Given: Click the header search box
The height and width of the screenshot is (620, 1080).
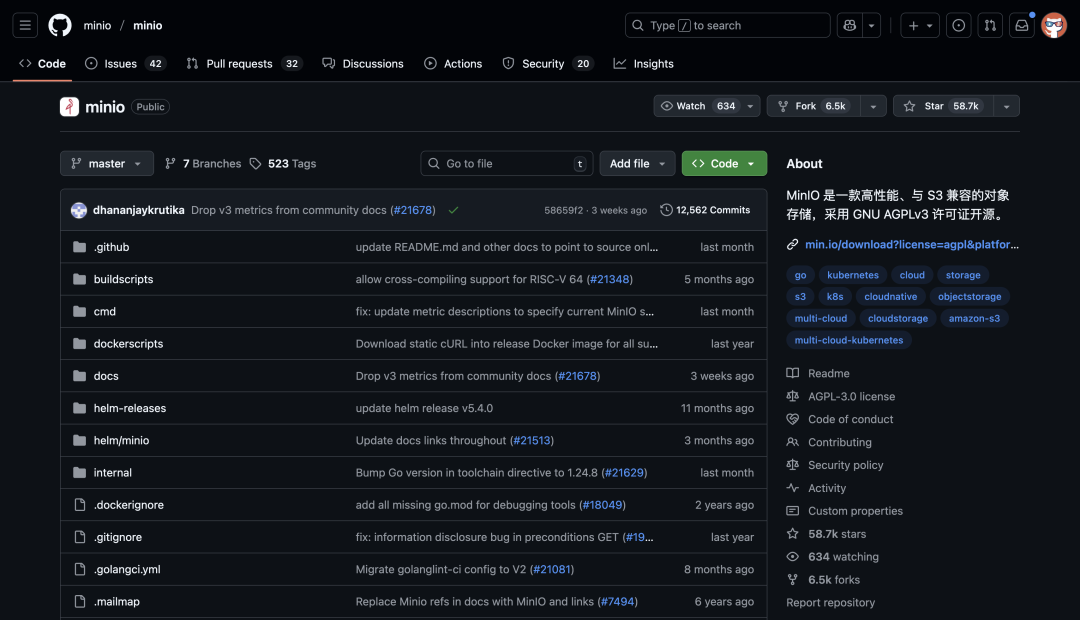Looking at the screenshot, I should coord(727,25).
